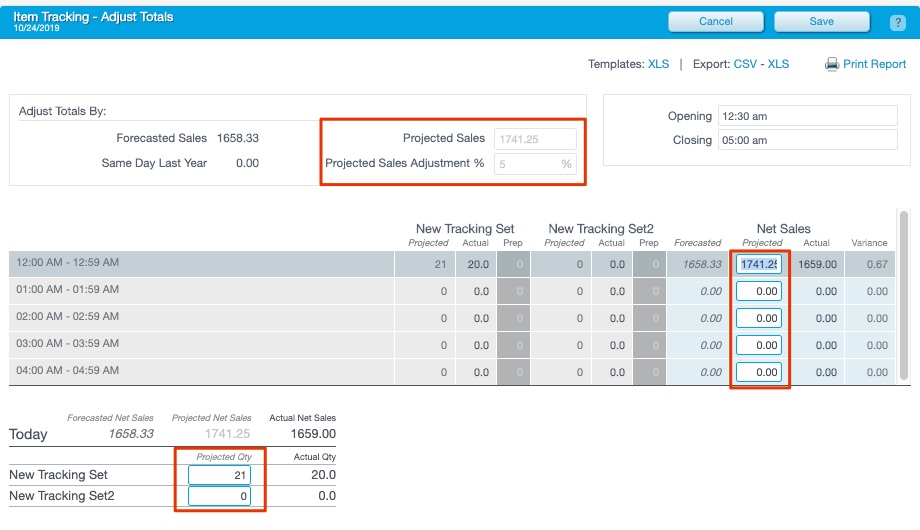Click the Today label in summary
The height and width of the screenshot is (530, 920).
[x=28, y=434]
